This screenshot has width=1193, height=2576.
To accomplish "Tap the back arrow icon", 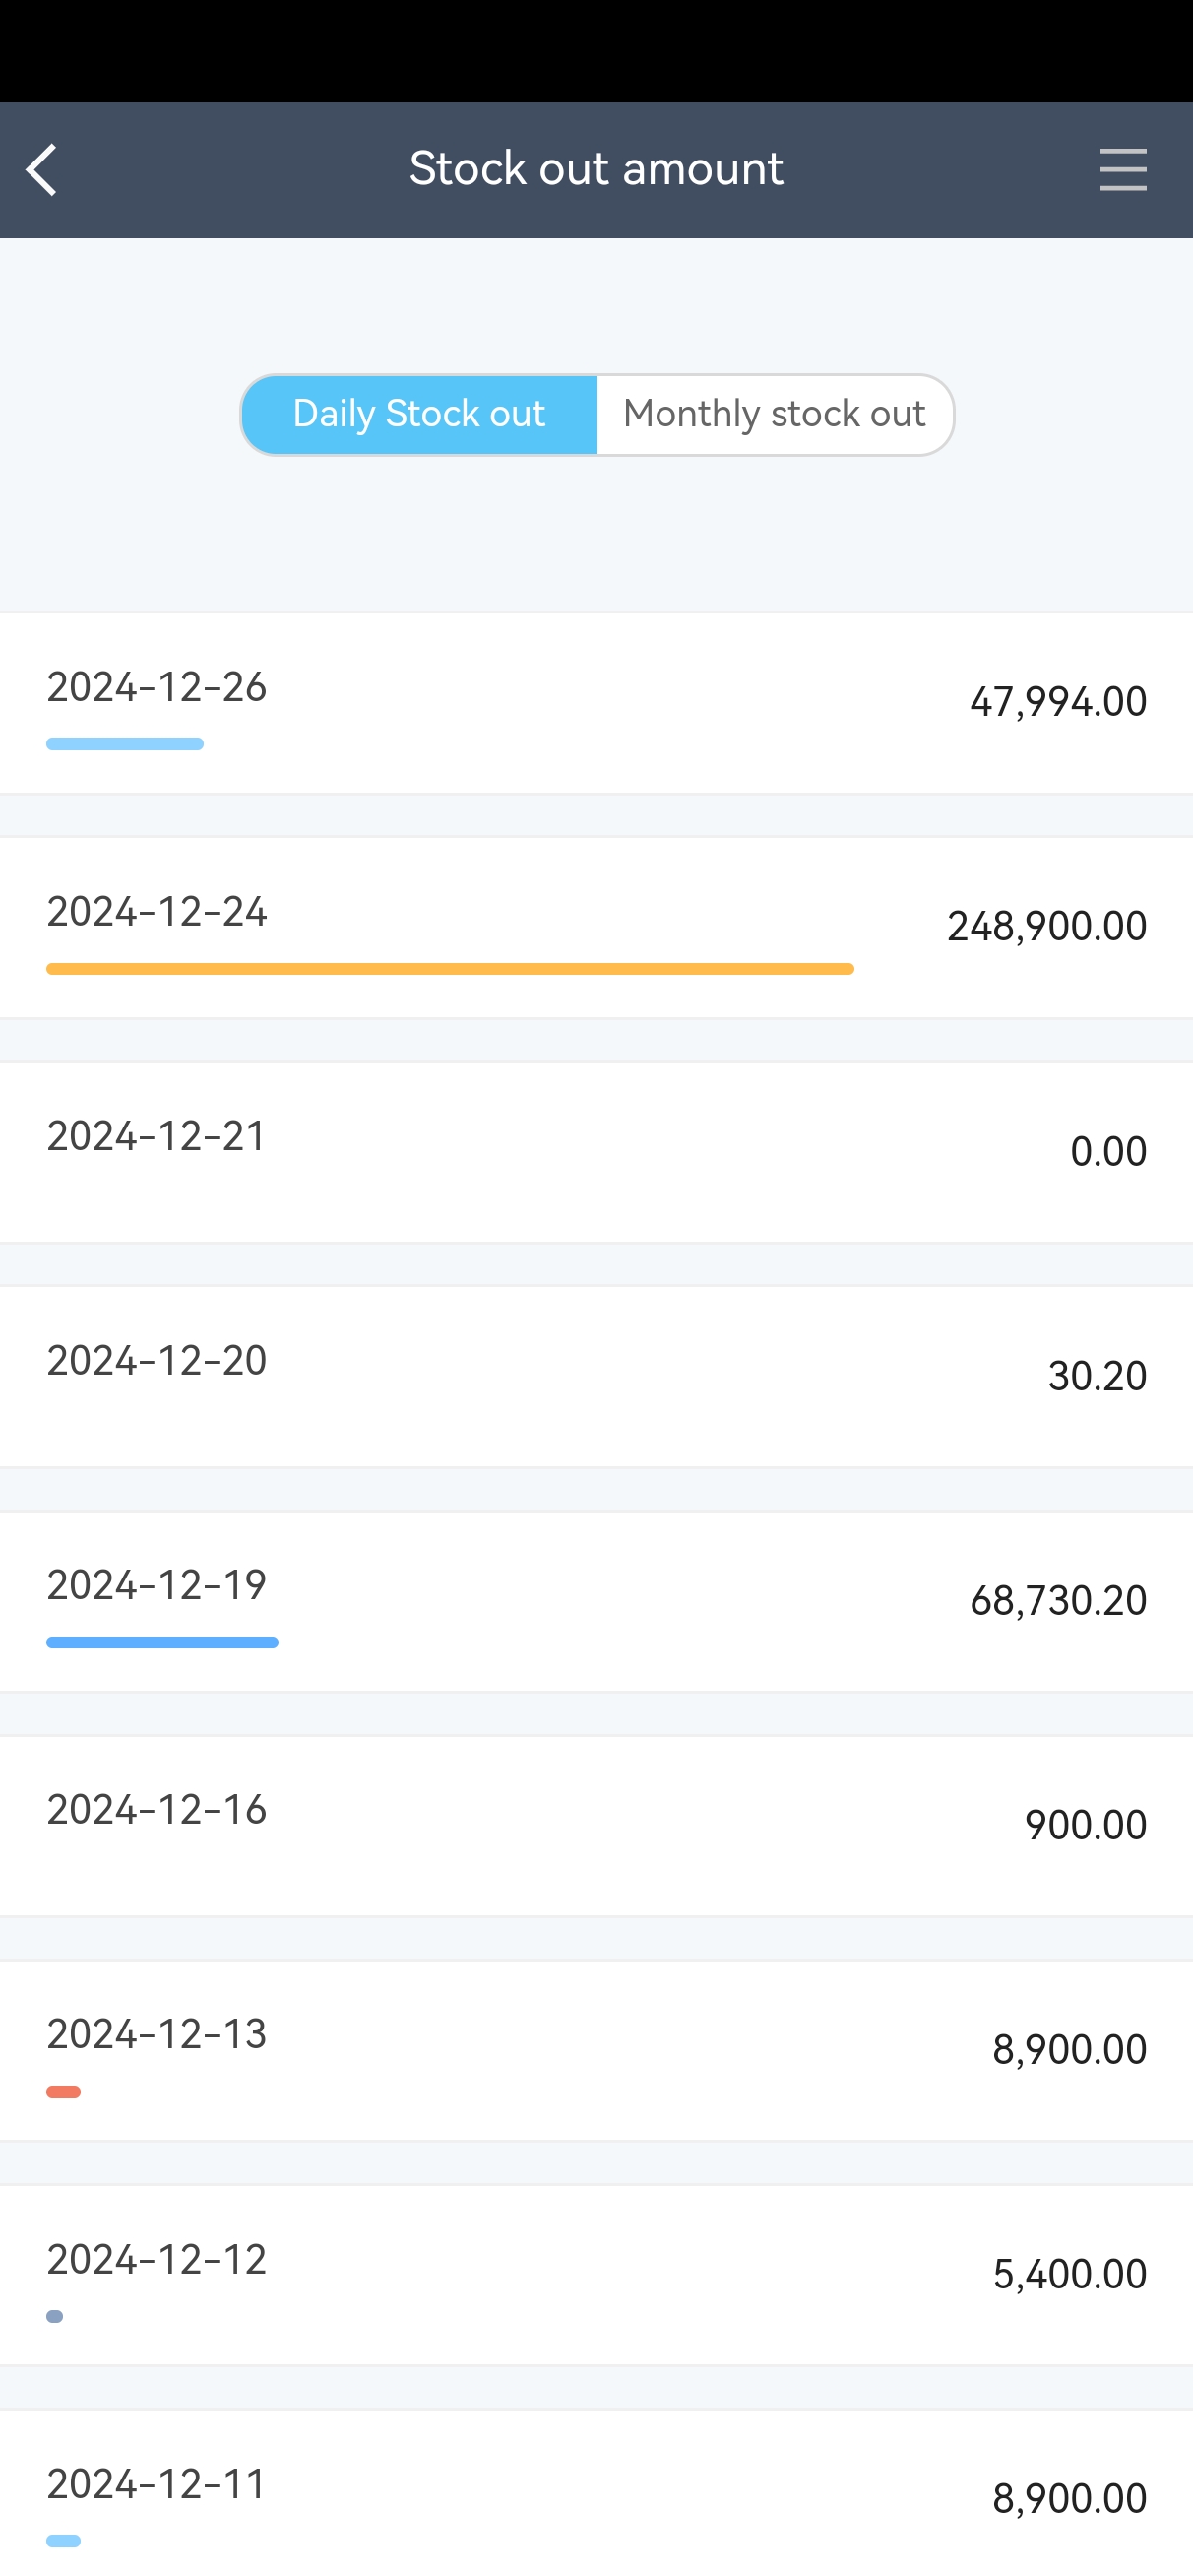I will [42, 169].
